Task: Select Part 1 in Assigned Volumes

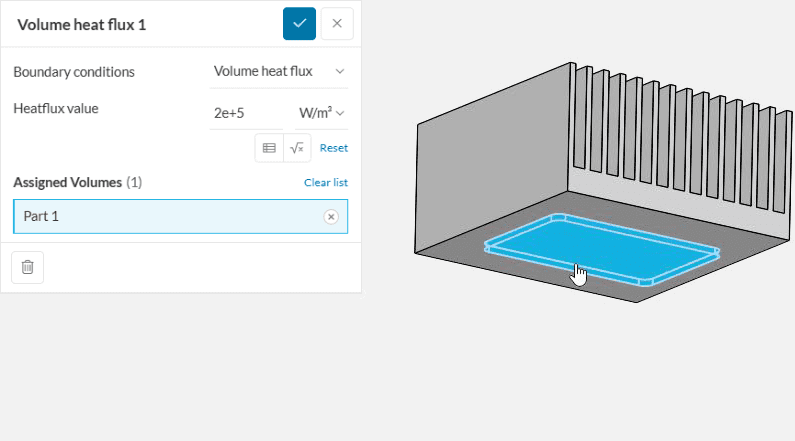Action: pyautogui.click(x=160, y=216)
